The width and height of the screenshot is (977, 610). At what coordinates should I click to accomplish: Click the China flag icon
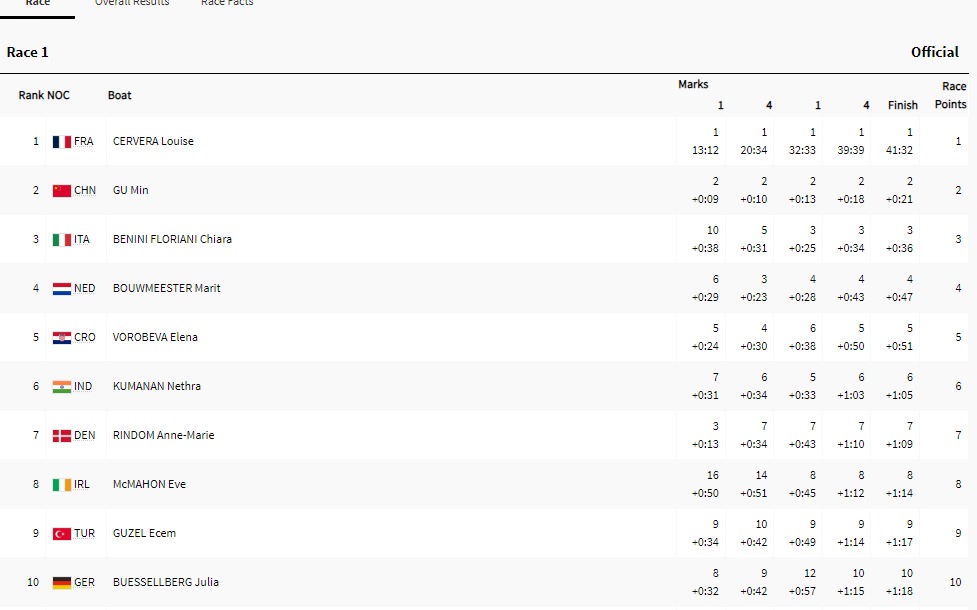62,191
